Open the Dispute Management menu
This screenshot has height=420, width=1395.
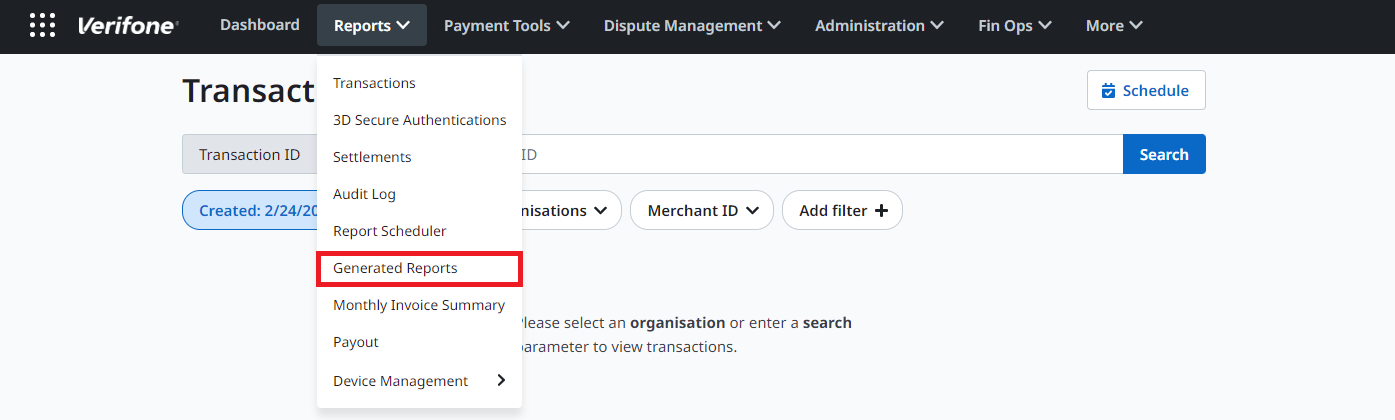pos(692,25)
